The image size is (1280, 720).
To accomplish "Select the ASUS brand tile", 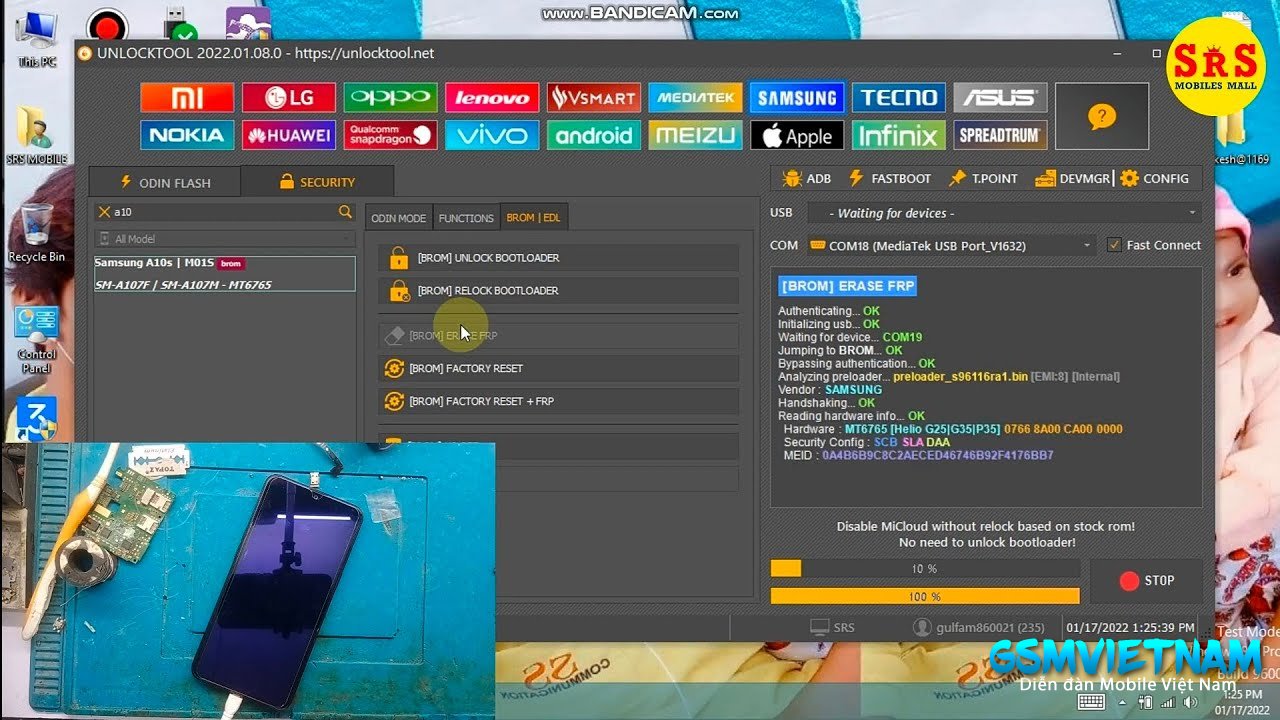I will (x=1000, y=97).
